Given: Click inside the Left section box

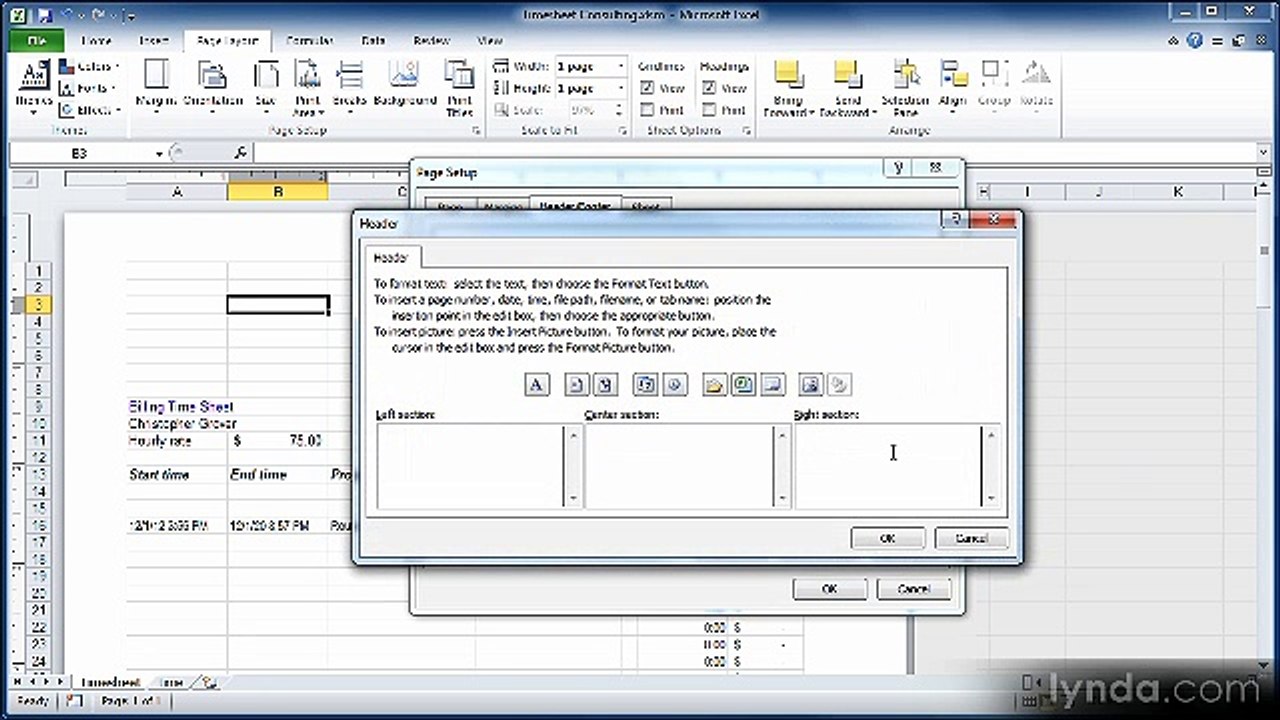Looking at the screenshot, I should [471, 465].
